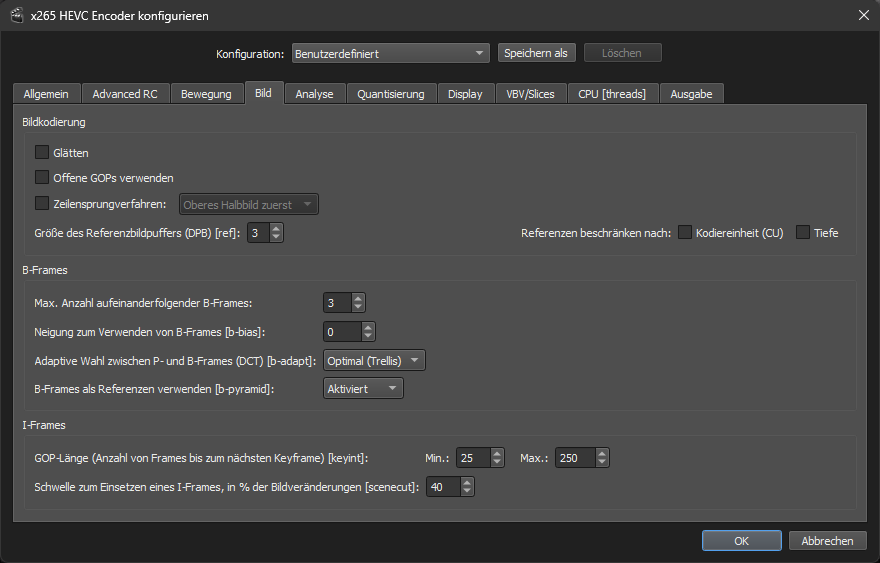Switch to the Display tab
Screen dimensions: 880x563
coord(466,94)
